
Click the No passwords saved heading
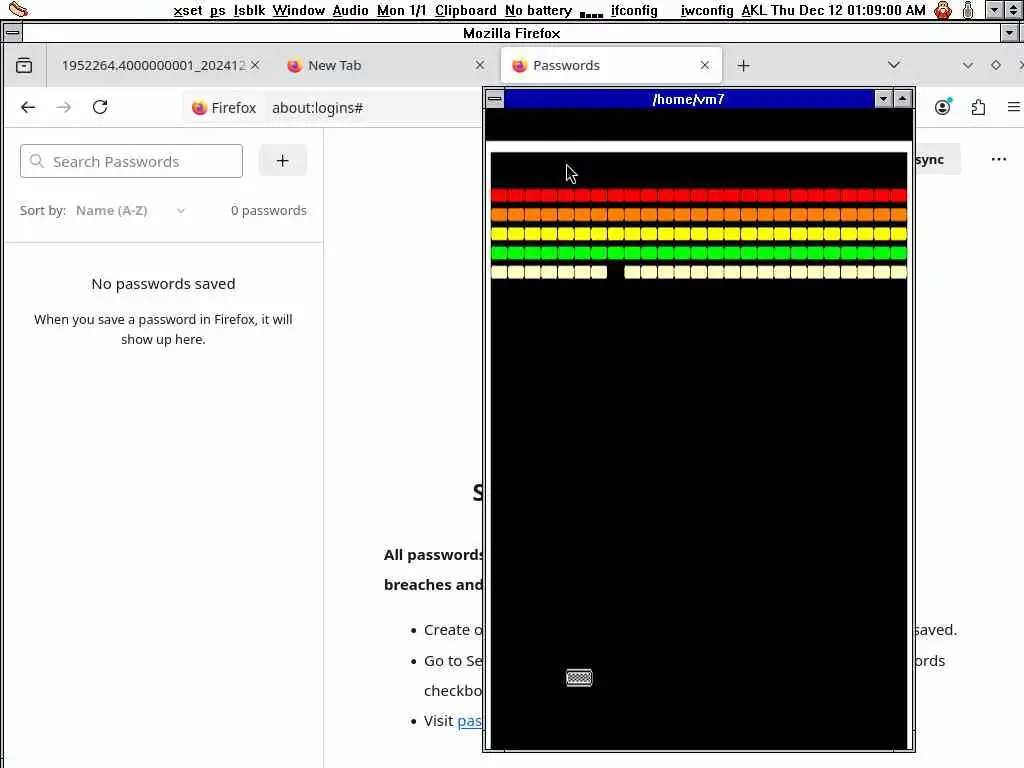[163, 284]
